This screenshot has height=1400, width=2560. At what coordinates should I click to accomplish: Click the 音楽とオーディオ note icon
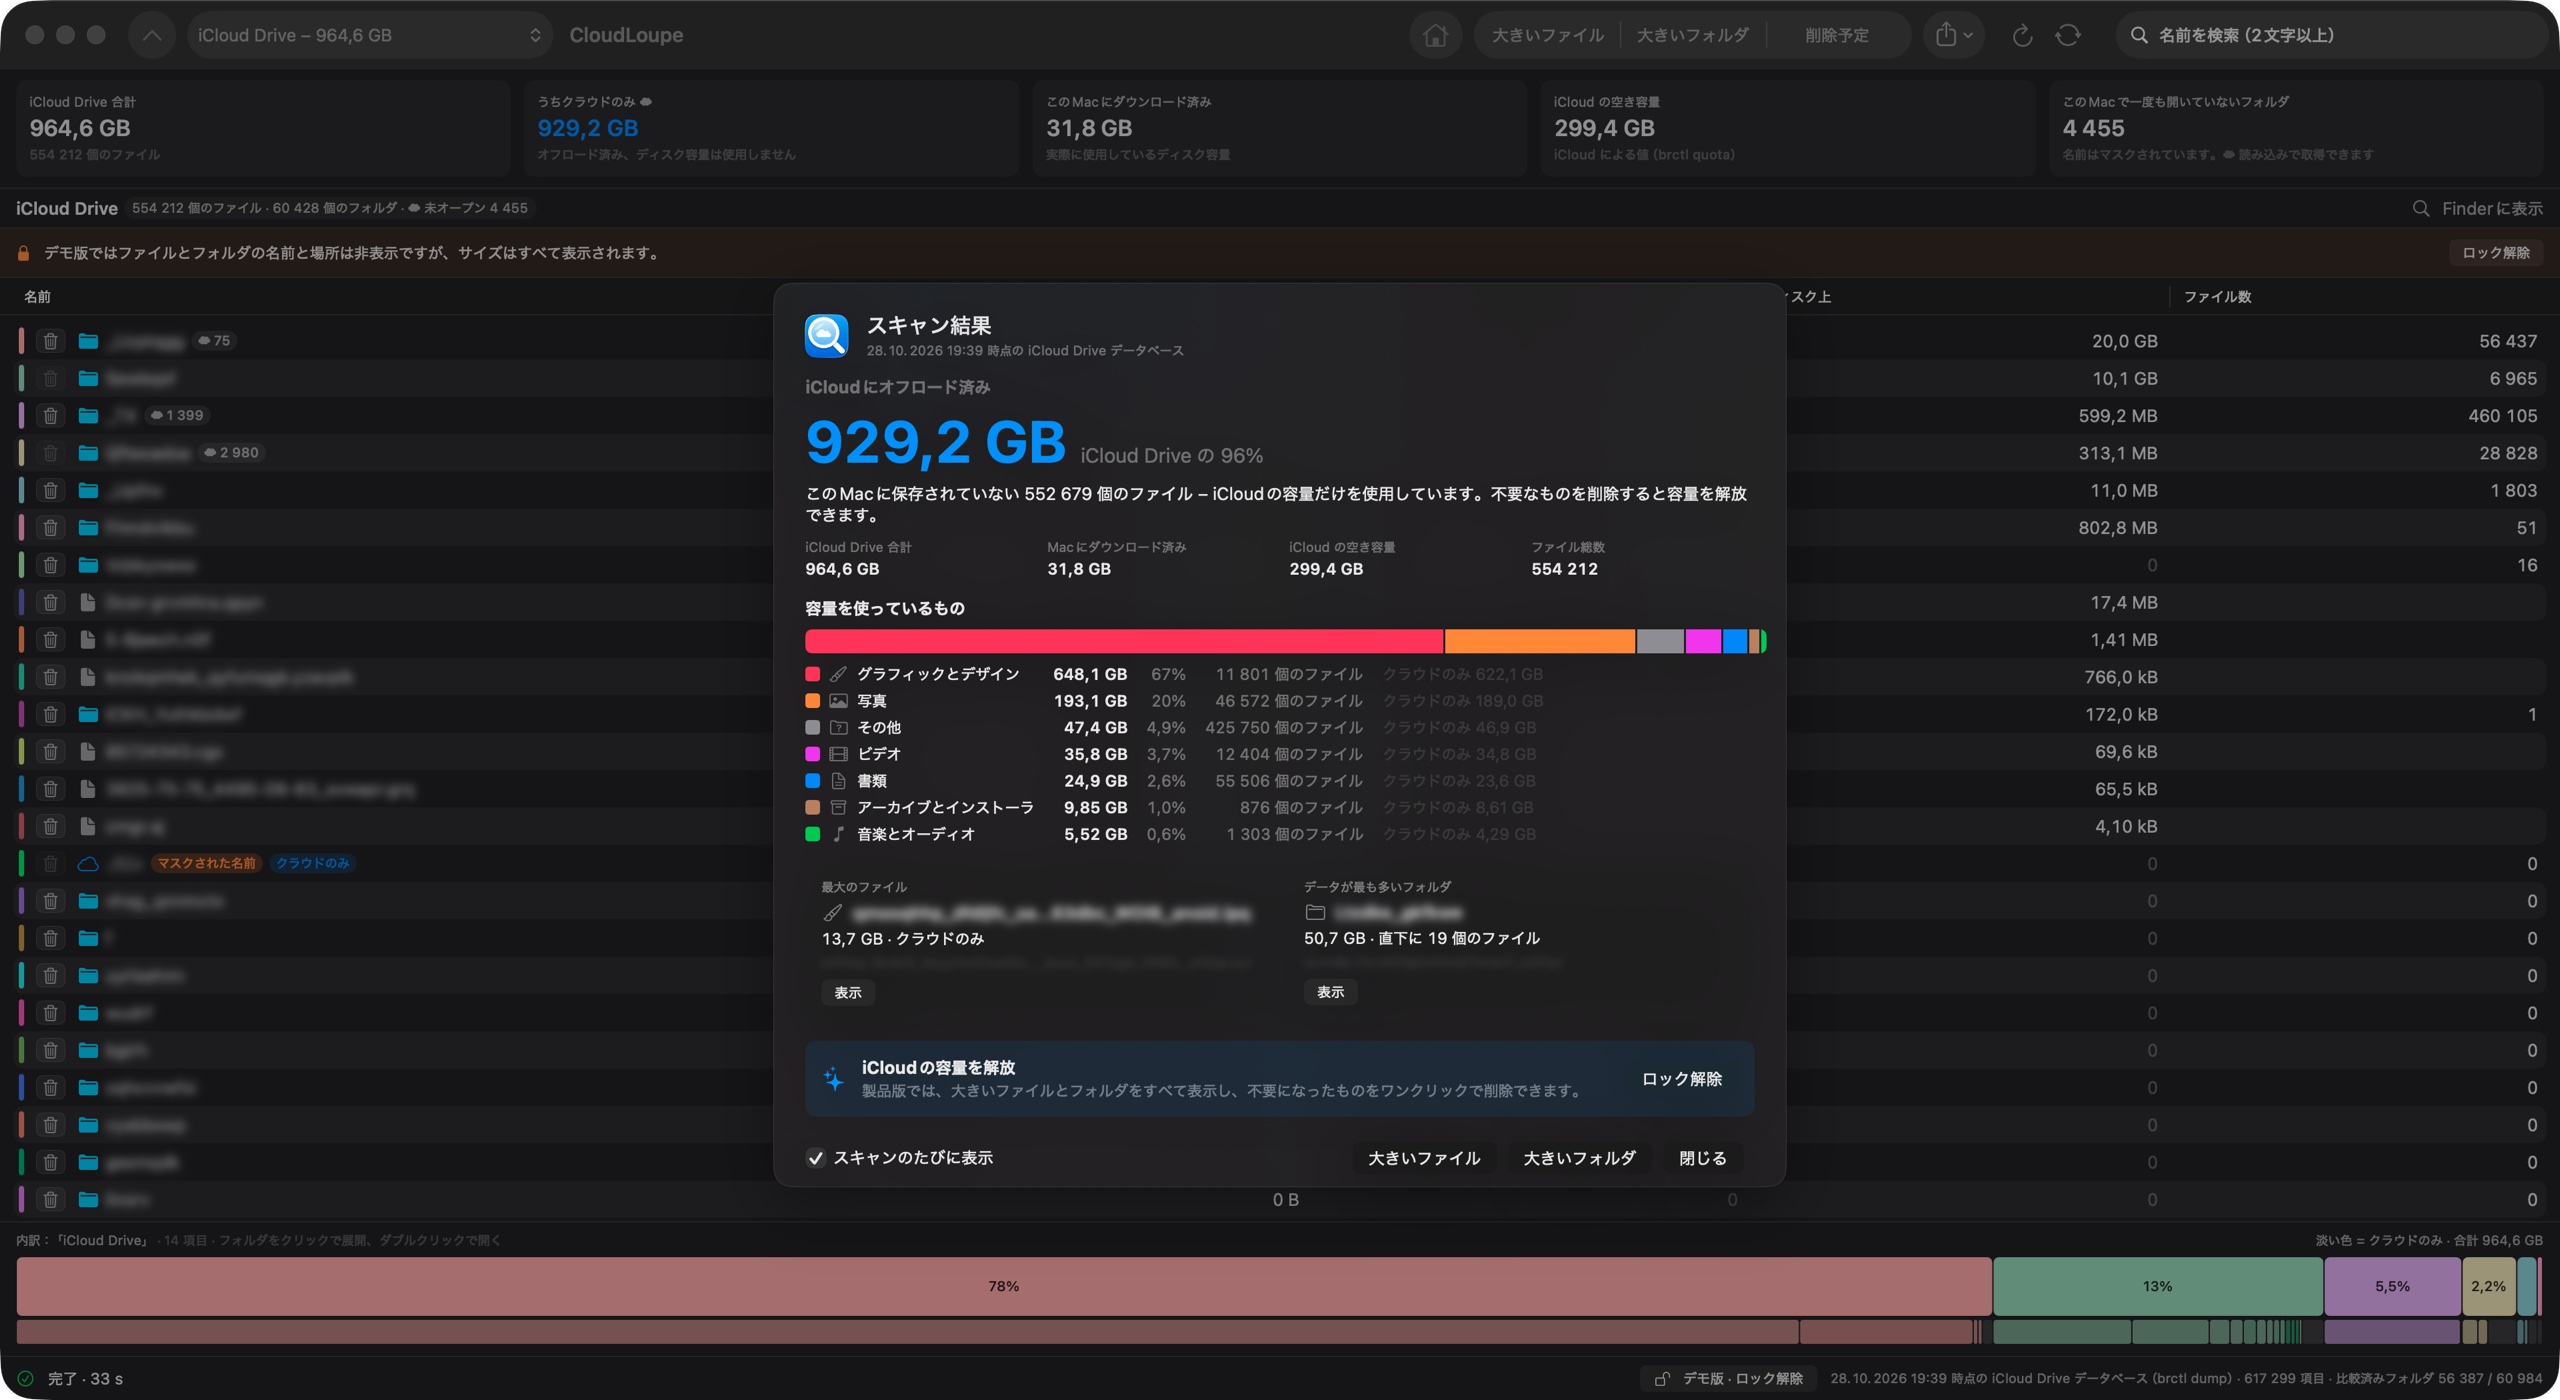pyautogui.click(x=839, y=834)
